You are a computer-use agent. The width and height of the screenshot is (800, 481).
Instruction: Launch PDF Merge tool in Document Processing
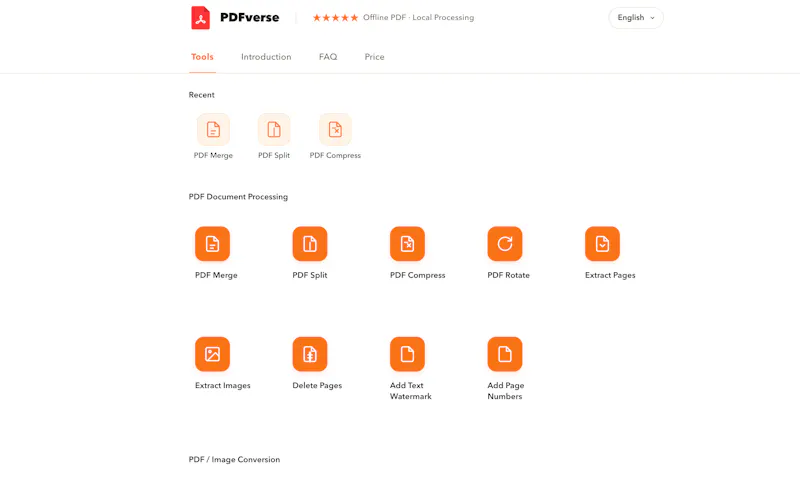212,244
